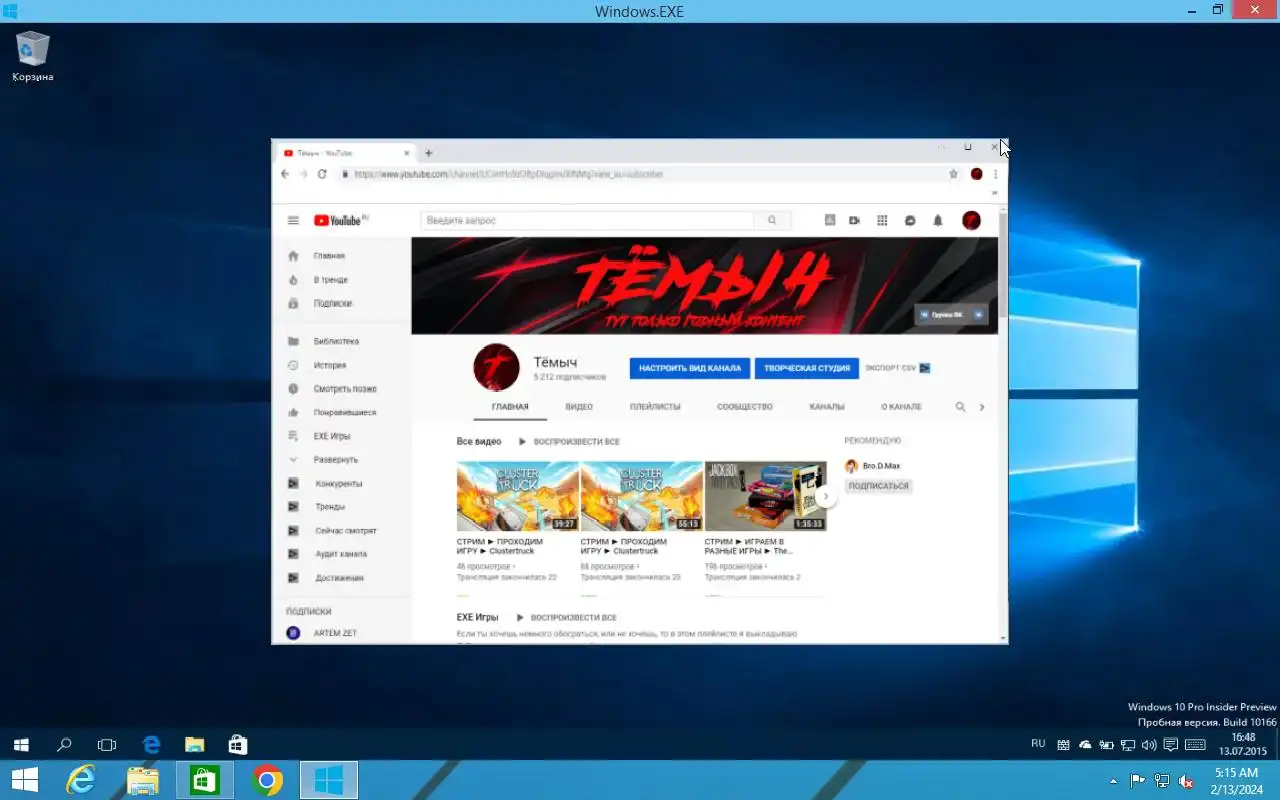The image size is (1280, 800).
Task: Click the account avatar in YouTube header
Action: tap(971, 220)
